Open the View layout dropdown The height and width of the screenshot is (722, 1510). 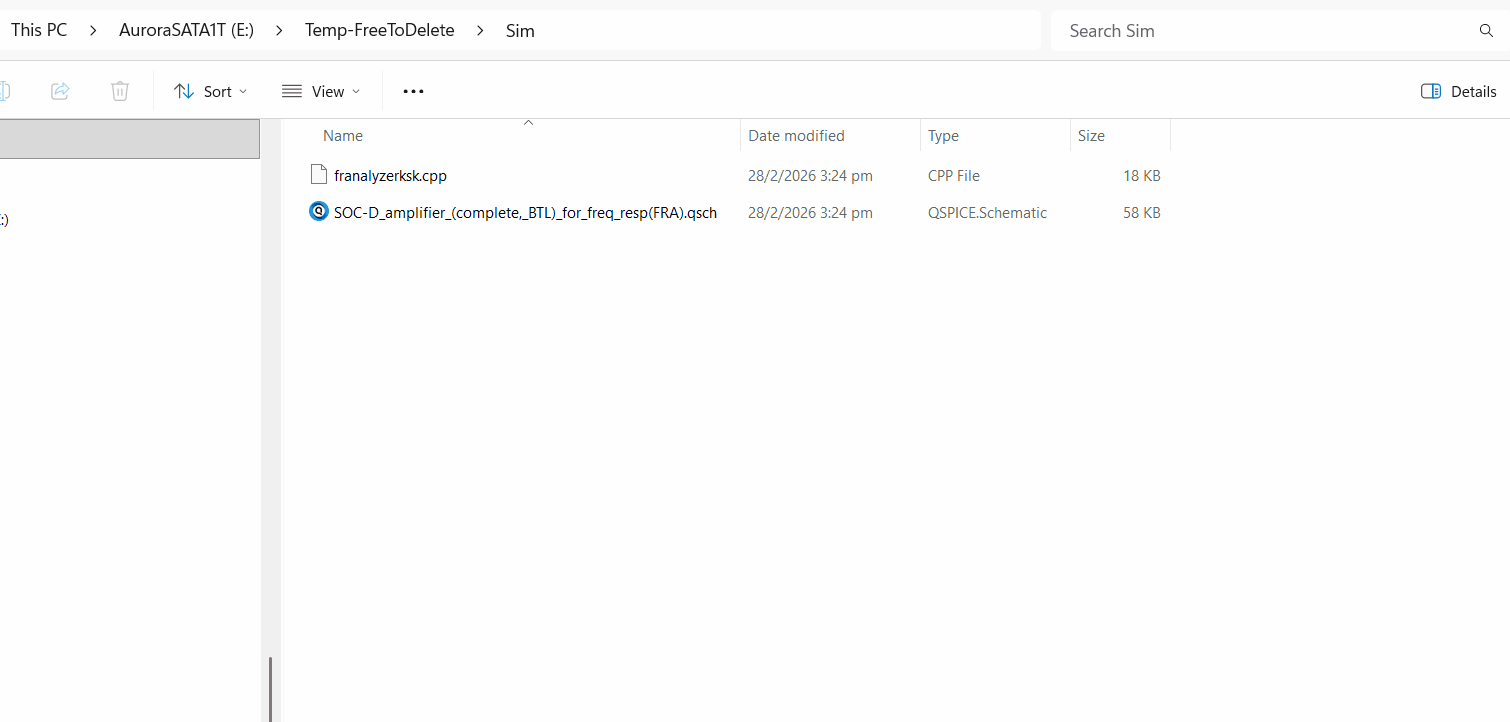pyautogui.click(x=321, y=91)
